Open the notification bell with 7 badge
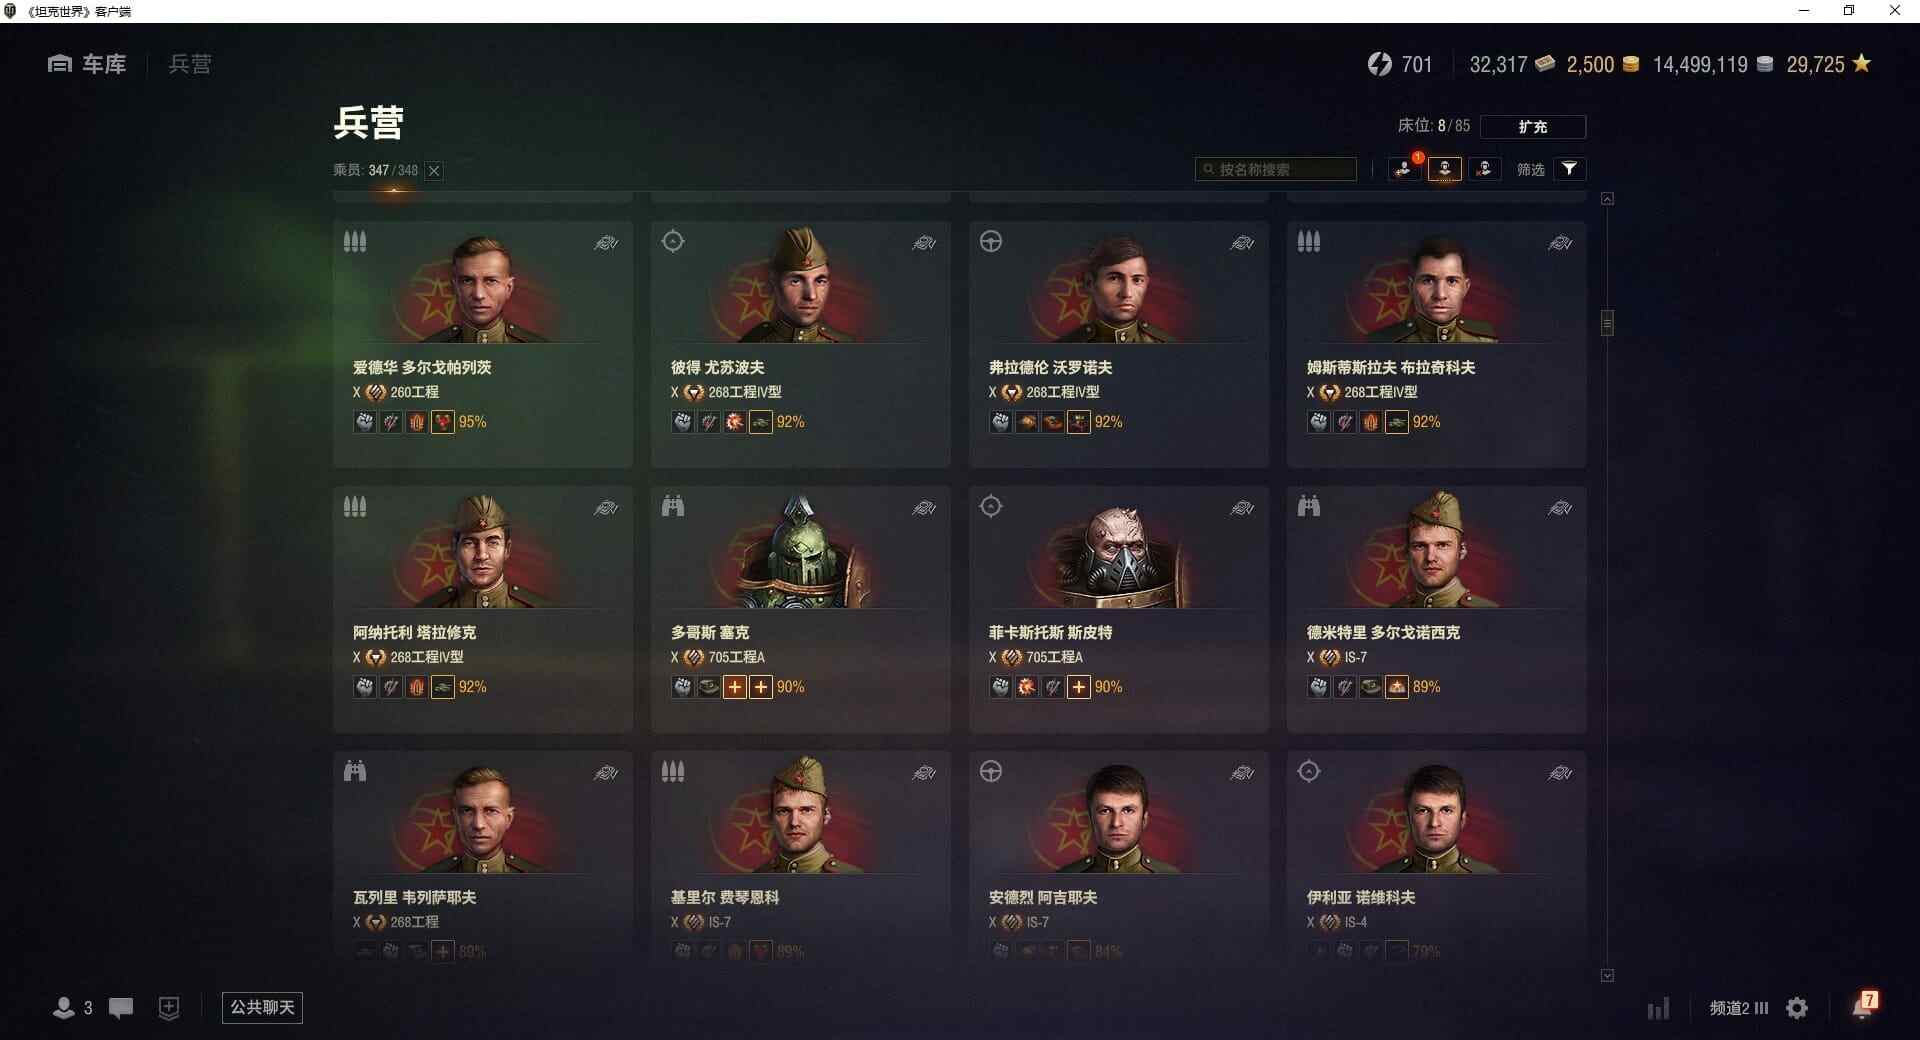Screen dimensions: 1920x1040 (1864, 1005)
